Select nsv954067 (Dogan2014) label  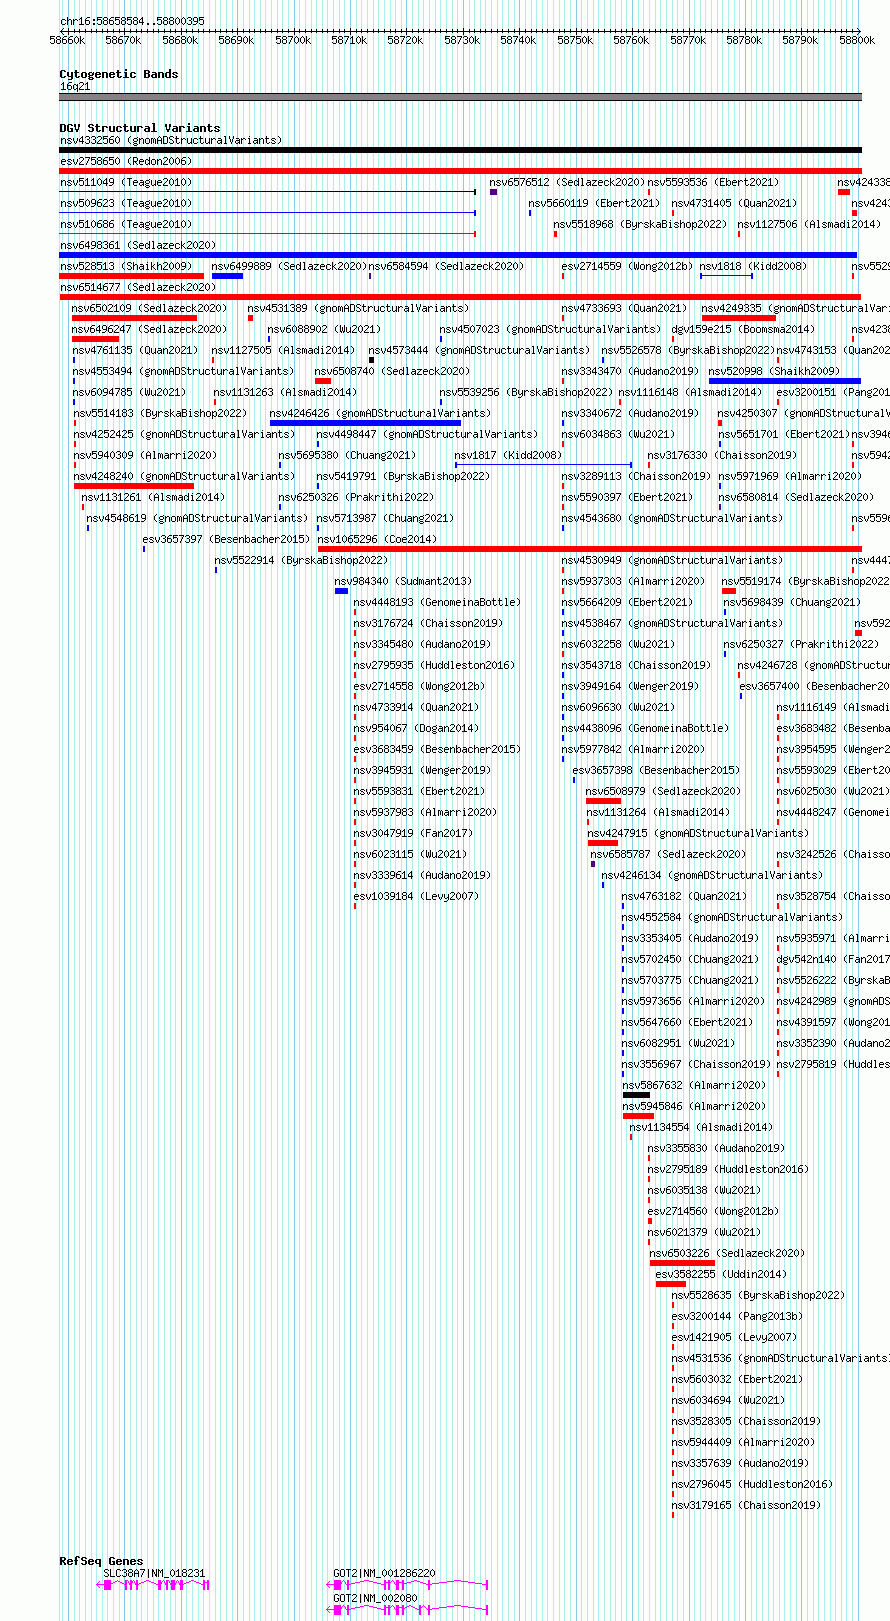click(416, 728)
